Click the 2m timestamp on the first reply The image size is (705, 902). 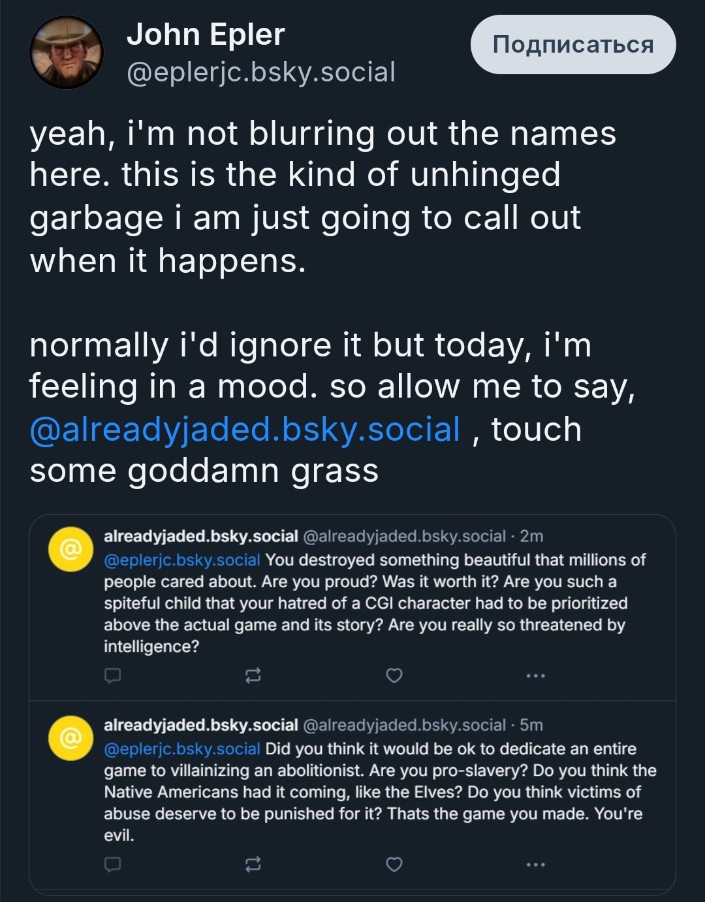(531, 537)
